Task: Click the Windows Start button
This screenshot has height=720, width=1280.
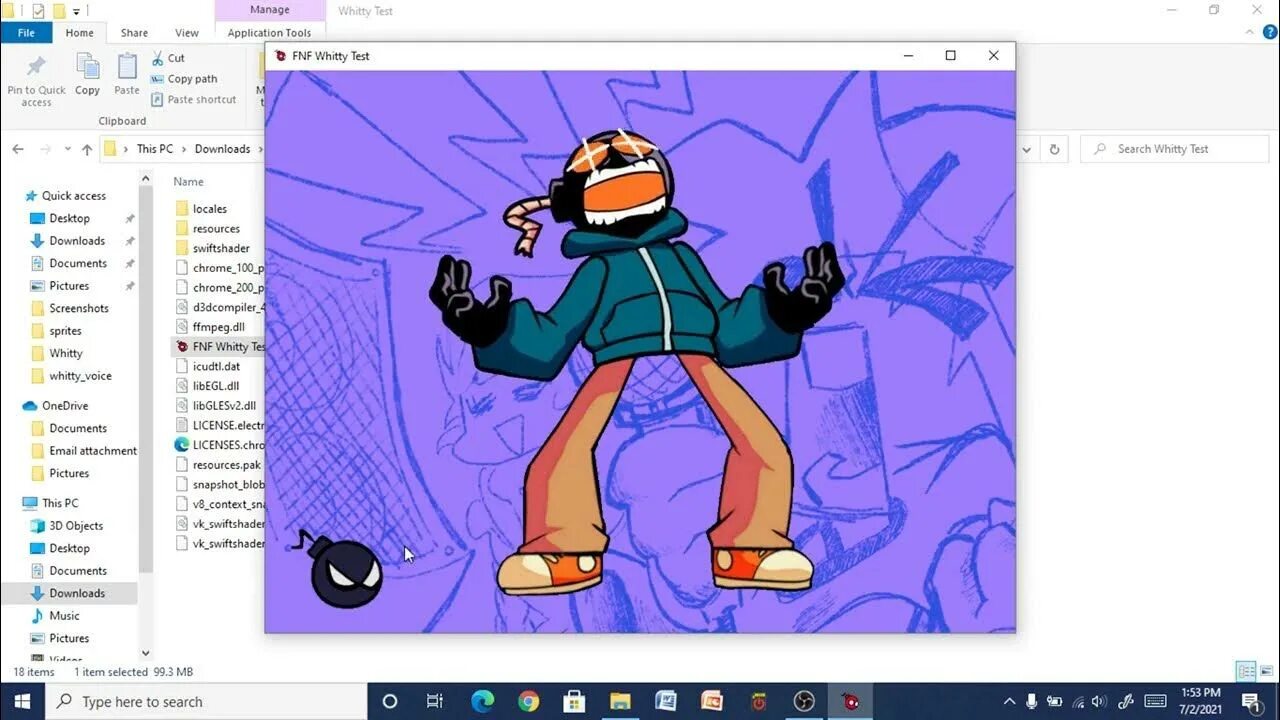Action: [23, 701]
